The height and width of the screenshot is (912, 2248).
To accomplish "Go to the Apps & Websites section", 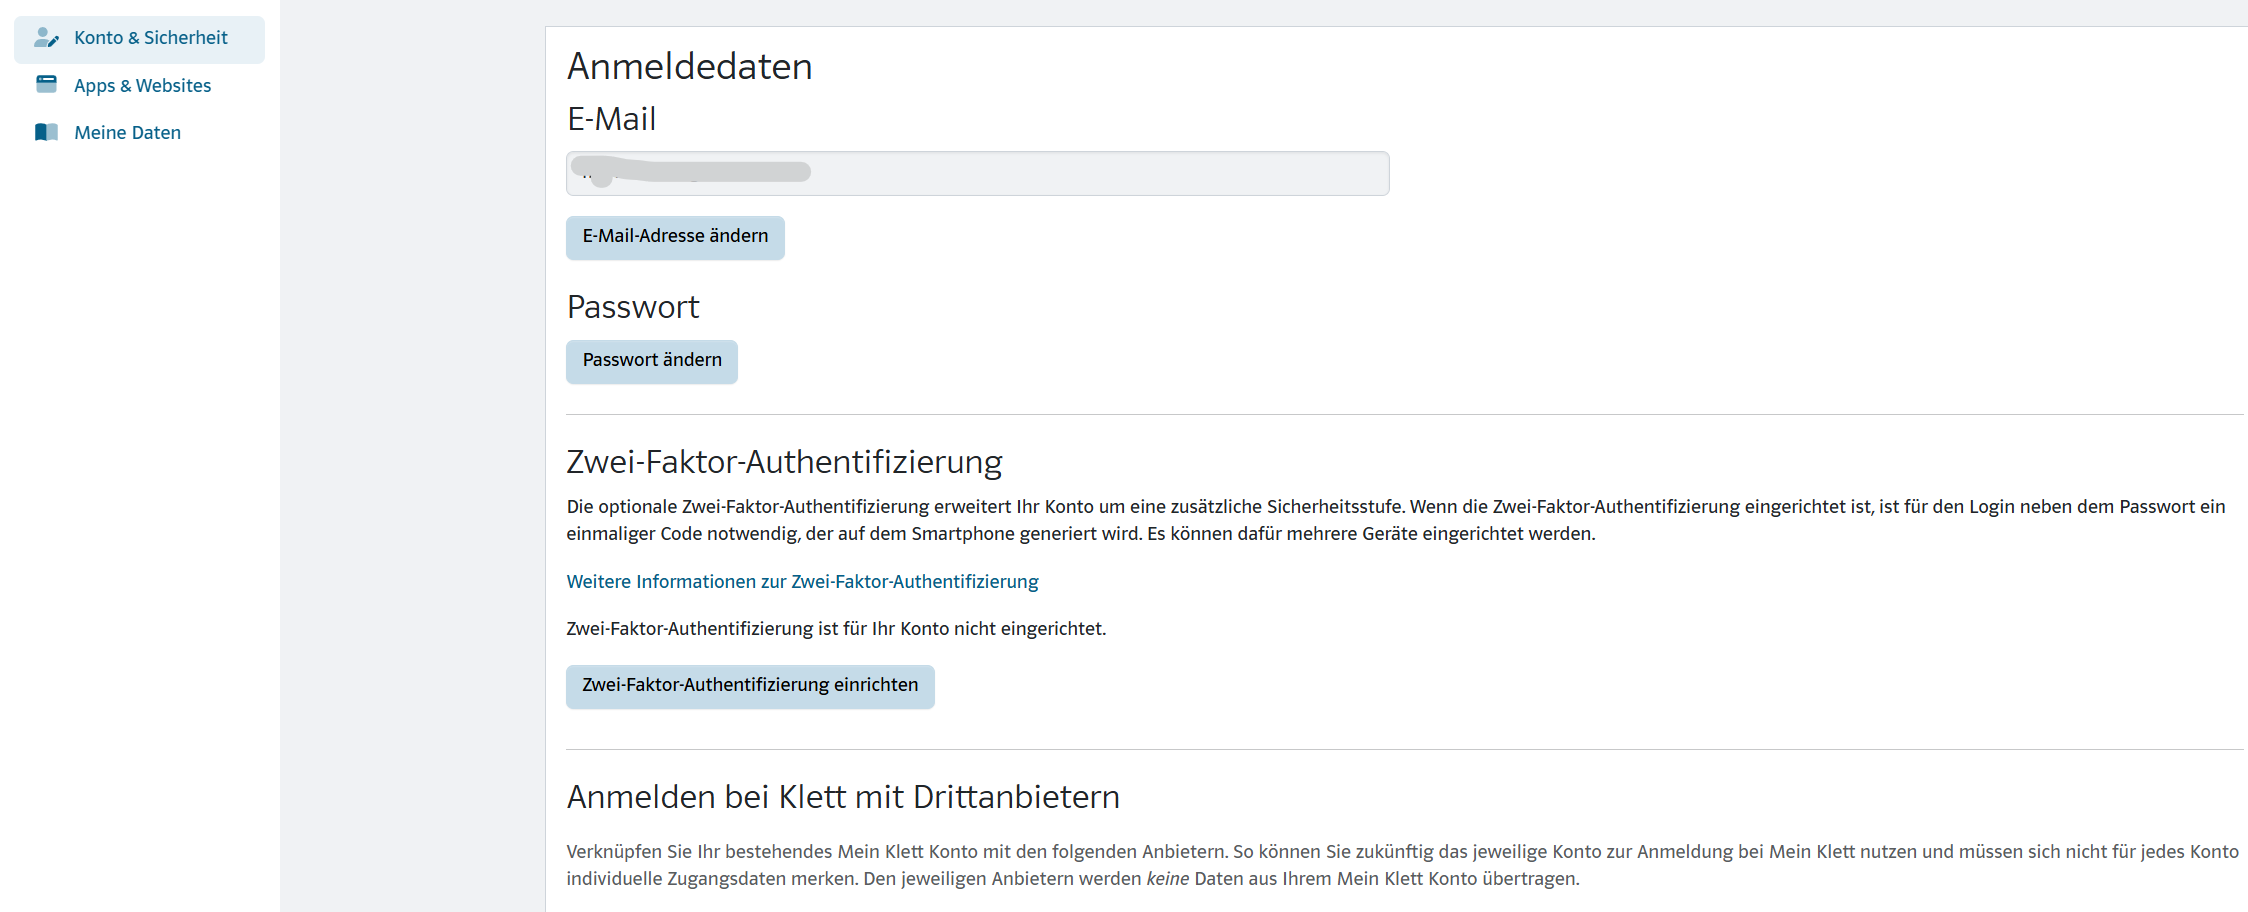I will [x=142, y=86].
